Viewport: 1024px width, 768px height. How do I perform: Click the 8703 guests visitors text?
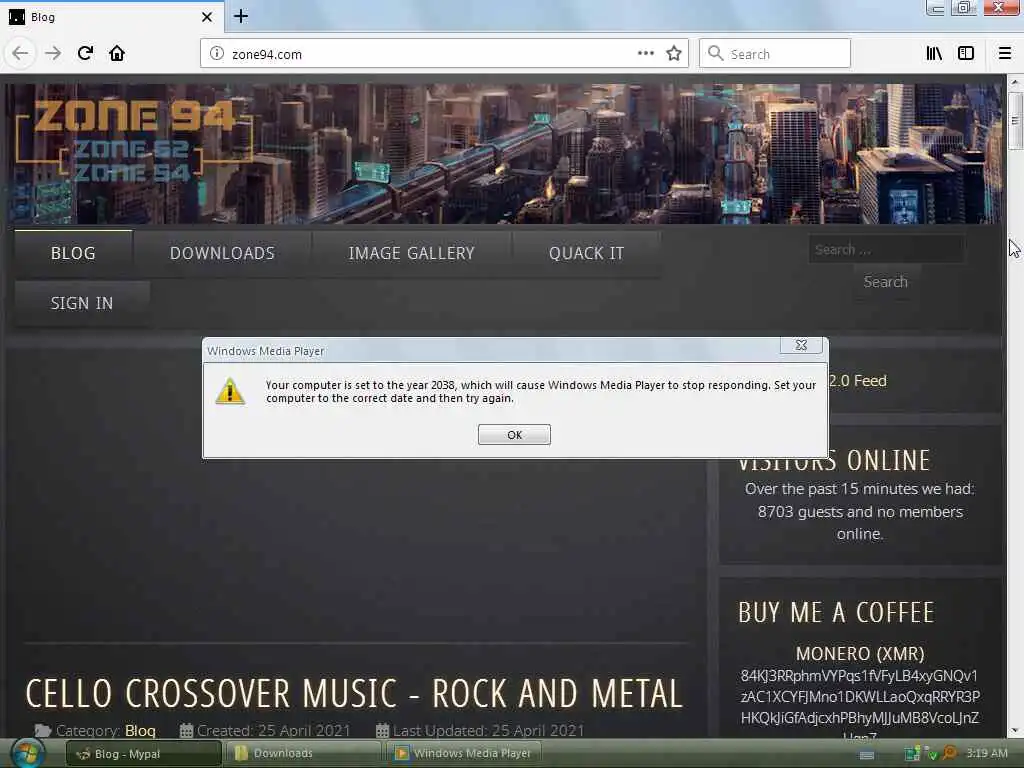pos(859,511)
